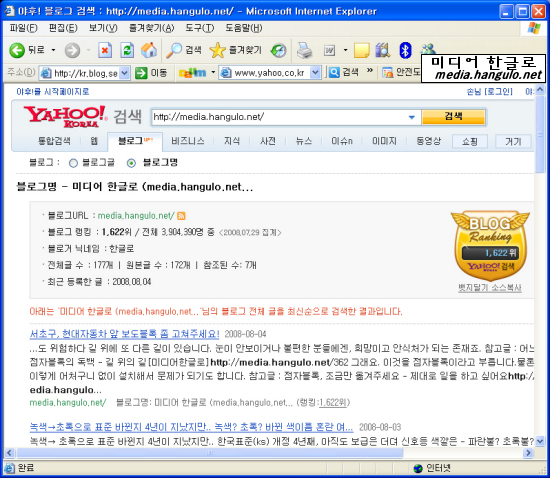Image resolution: width=550 pixels, height=478 pixels.
Task: Click the 뱃지달기 소스복사 link
Action: [490, 288]
